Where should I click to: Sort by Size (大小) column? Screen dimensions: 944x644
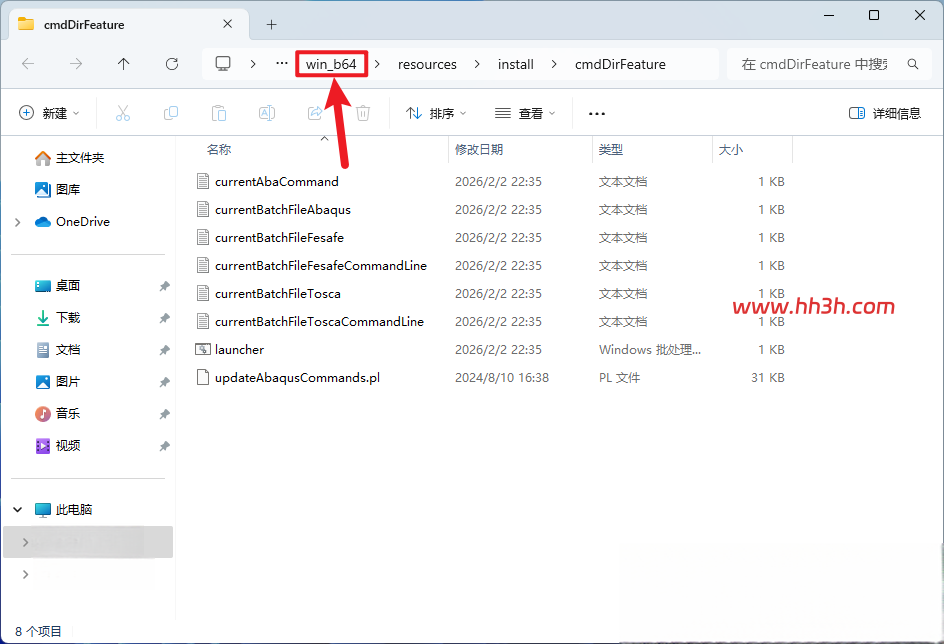pos(730,149)
